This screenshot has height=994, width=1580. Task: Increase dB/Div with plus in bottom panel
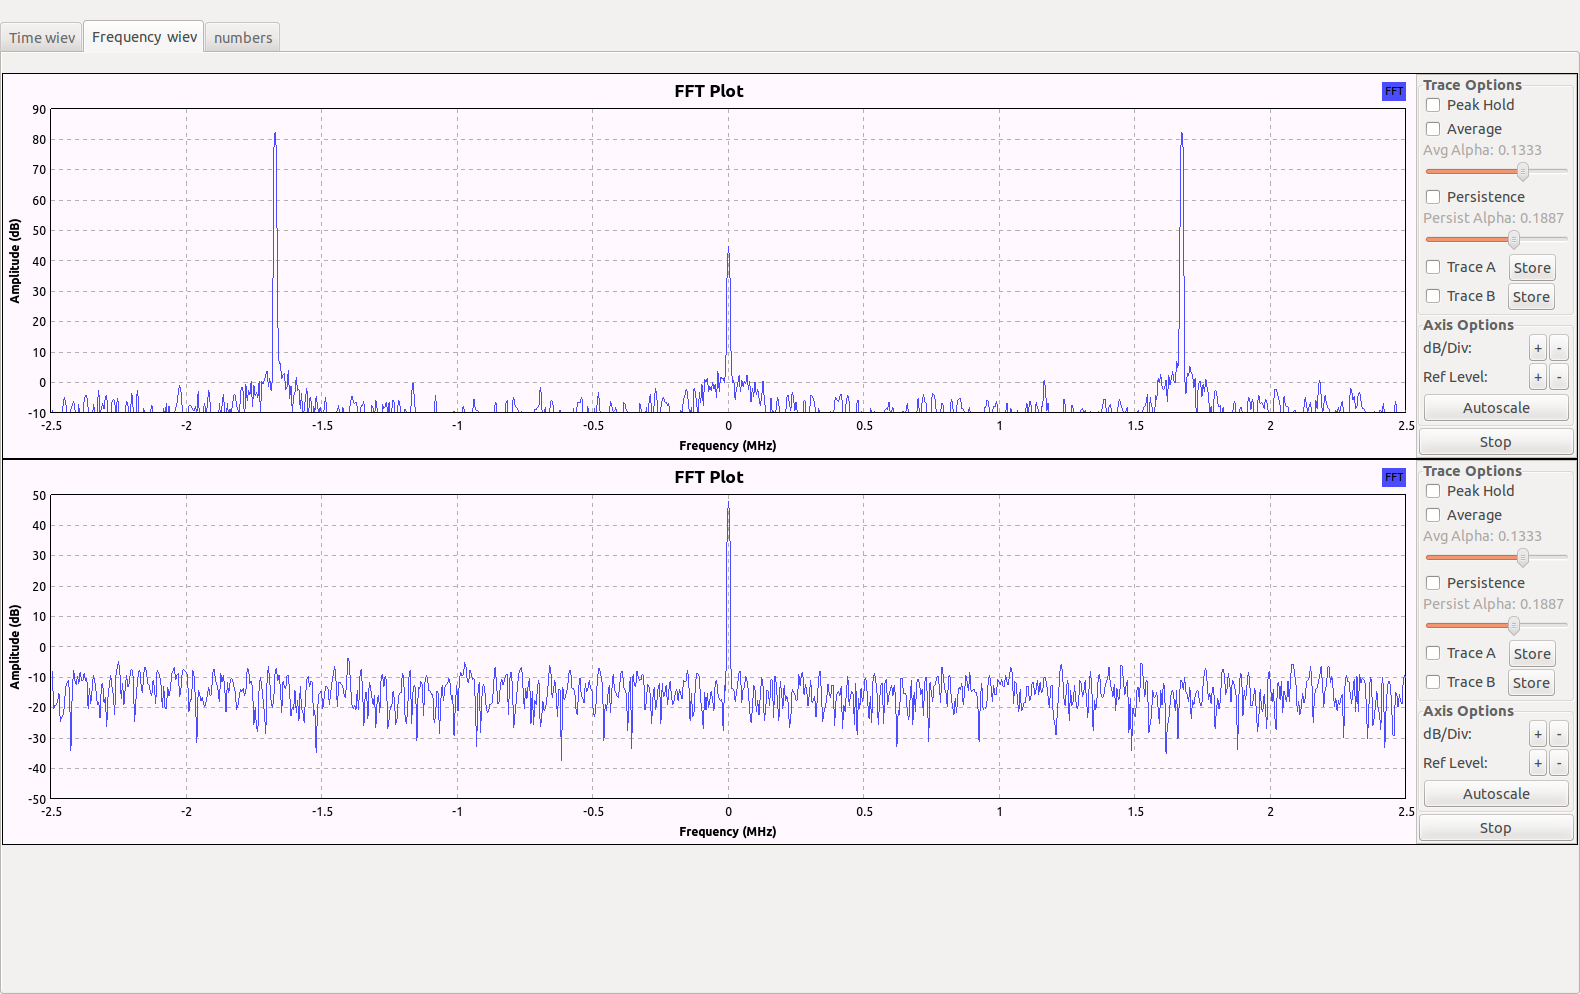click(x=1537, y=734)
